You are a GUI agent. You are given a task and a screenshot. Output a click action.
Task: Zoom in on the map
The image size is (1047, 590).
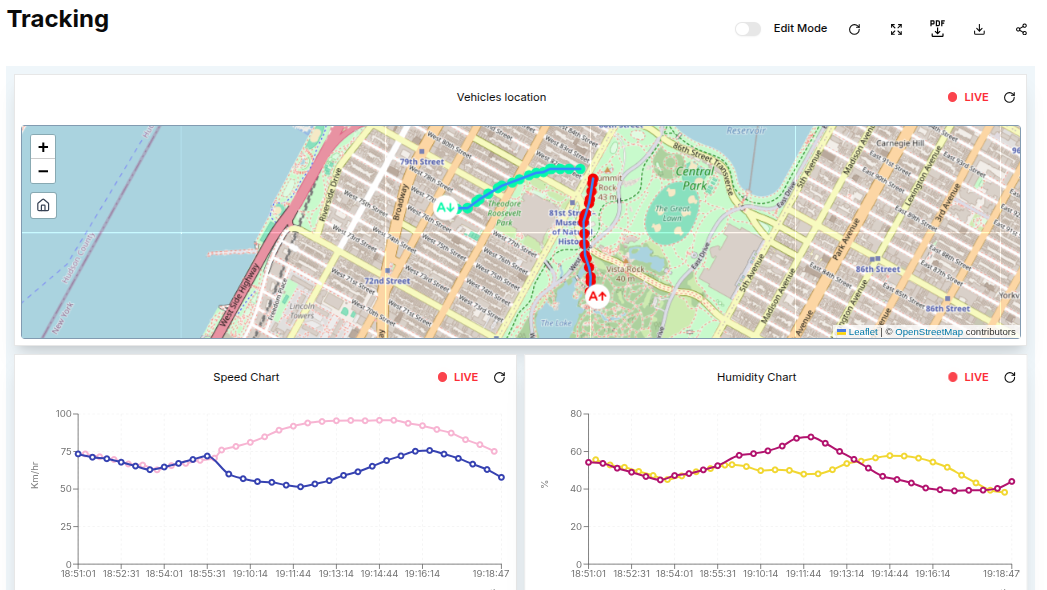coord(43,147)
